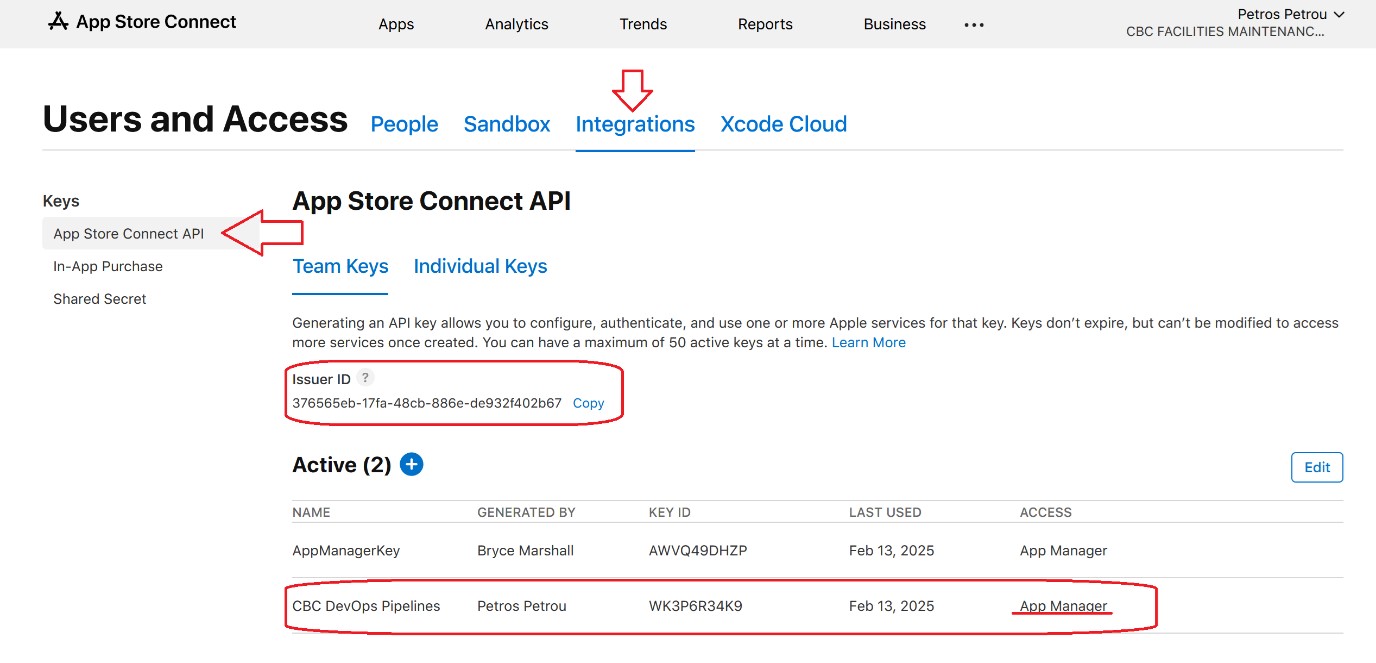This screenshot has width=1376, height=663.
Task: Select Team Keys view
Action: (x=340, y=266)
